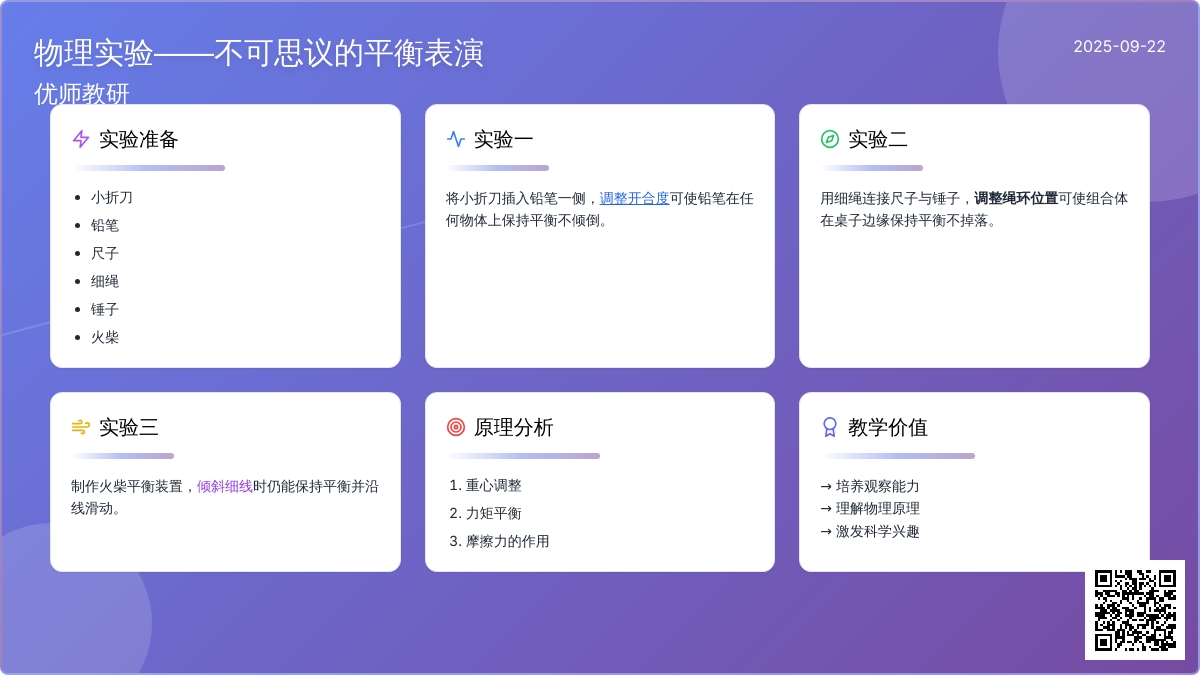Click the line 理解物理原理
This screenshot has width=1200, height=675.
coord(870,509)
